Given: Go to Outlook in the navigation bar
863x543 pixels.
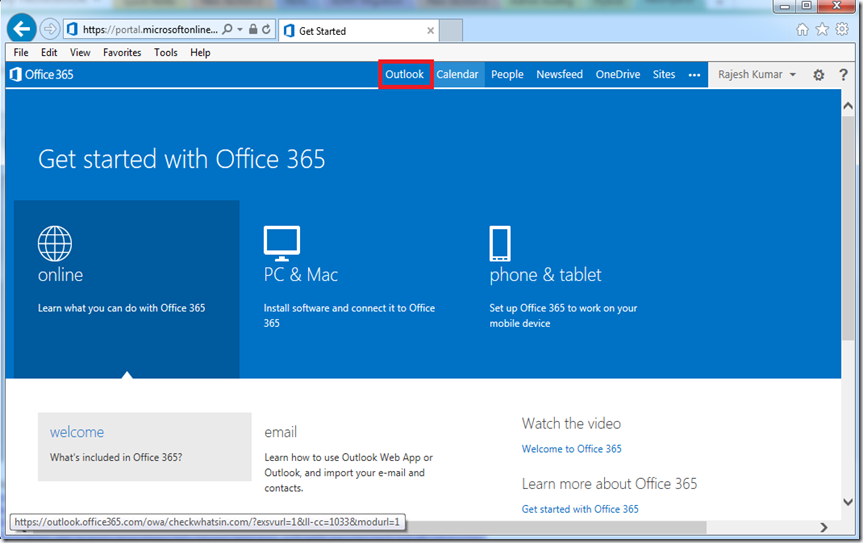Looking at the screenshot, I should pos(405,74).
